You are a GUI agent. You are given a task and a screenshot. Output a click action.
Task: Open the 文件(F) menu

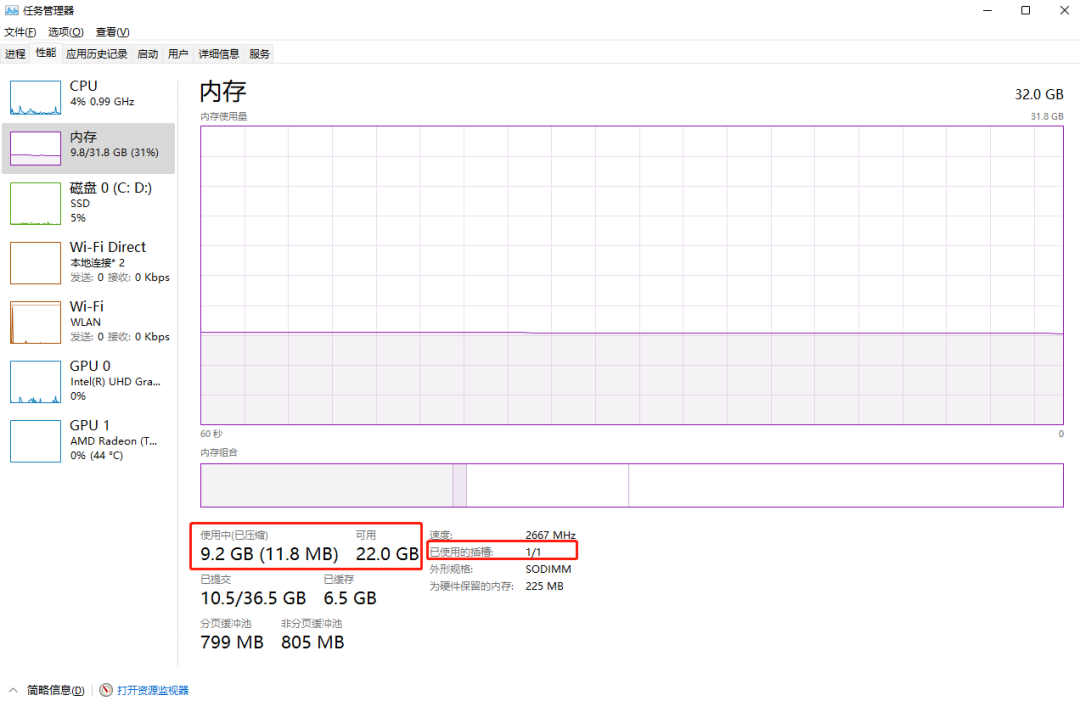[x=20, y=32]
